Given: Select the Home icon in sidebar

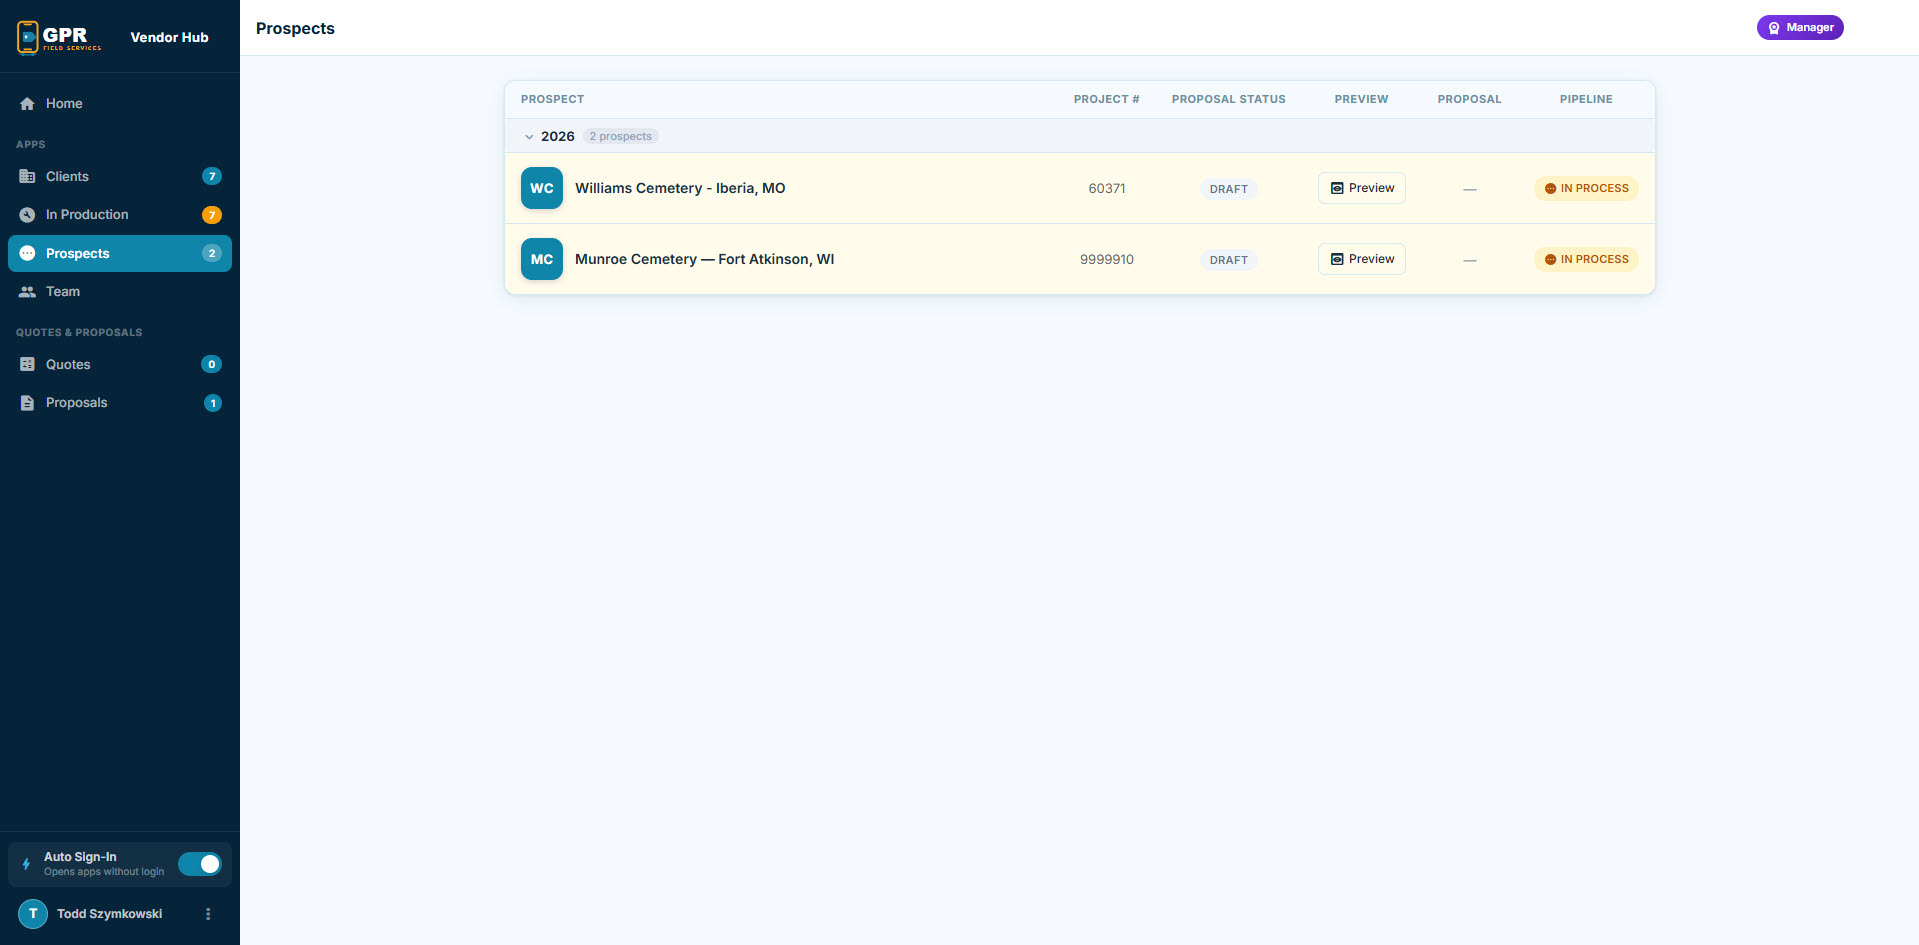Looking at the screenshot, I should click(26, 103).
